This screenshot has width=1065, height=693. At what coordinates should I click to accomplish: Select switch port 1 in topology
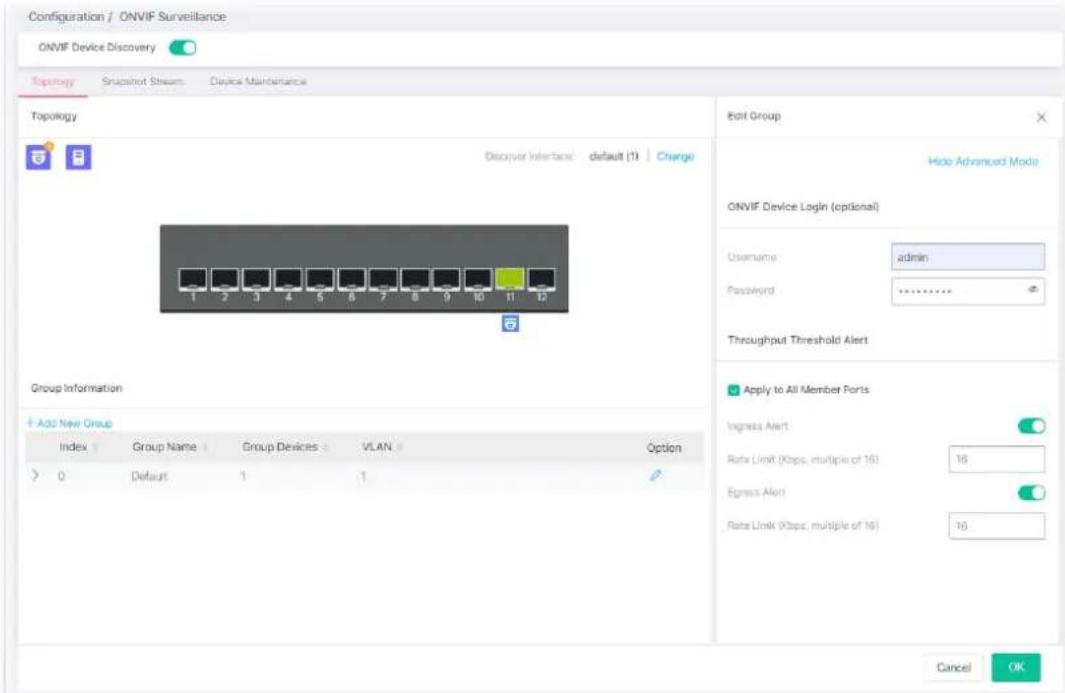click(193, 279)
